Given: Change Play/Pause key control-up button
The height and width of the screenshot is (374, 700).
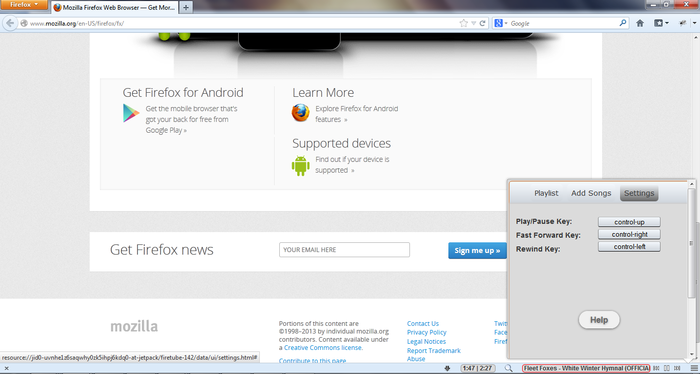Looking at the screenshot, I should pyautogui.click(x=629, y=222).
